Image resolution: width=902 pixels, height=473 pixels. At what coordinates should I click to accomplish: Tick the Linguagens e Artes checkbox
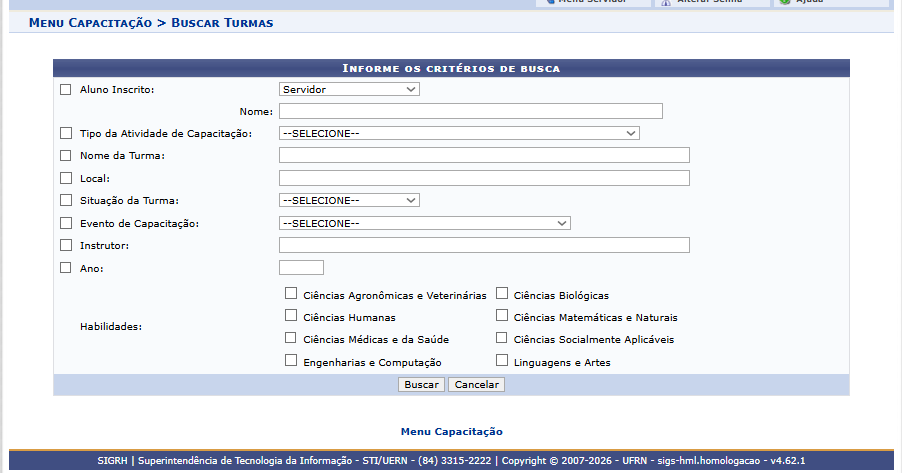502,360
